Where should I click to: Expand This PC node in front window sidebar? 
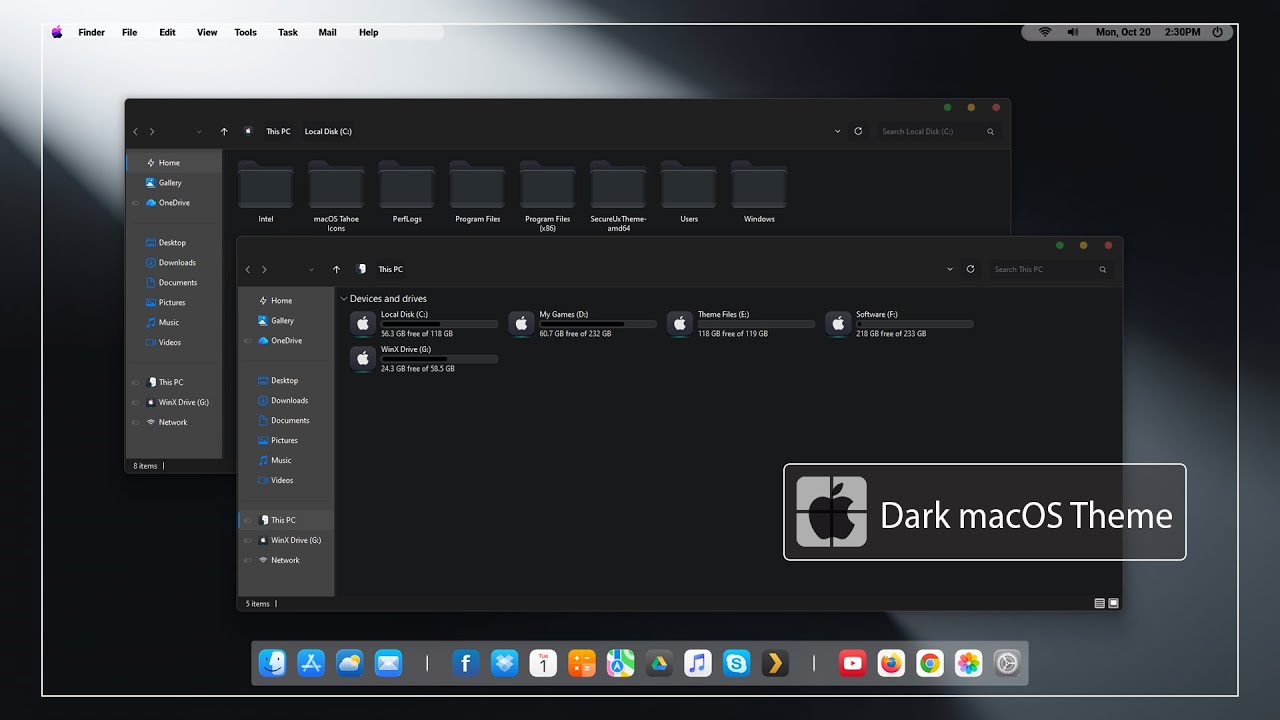tap(248, 520)
